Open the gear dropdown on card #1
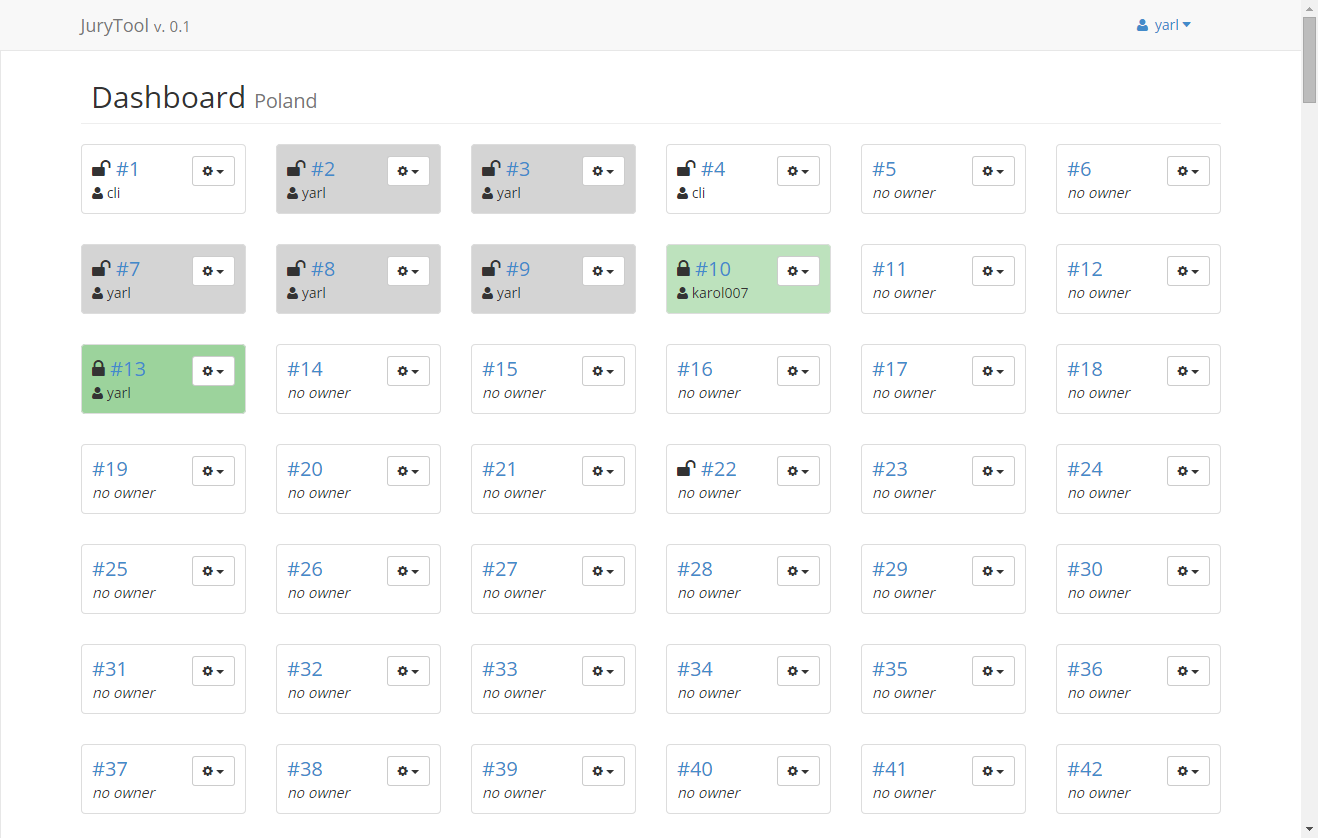The width and height of the screenshot is (1318, 838). [x=213, y=171]
